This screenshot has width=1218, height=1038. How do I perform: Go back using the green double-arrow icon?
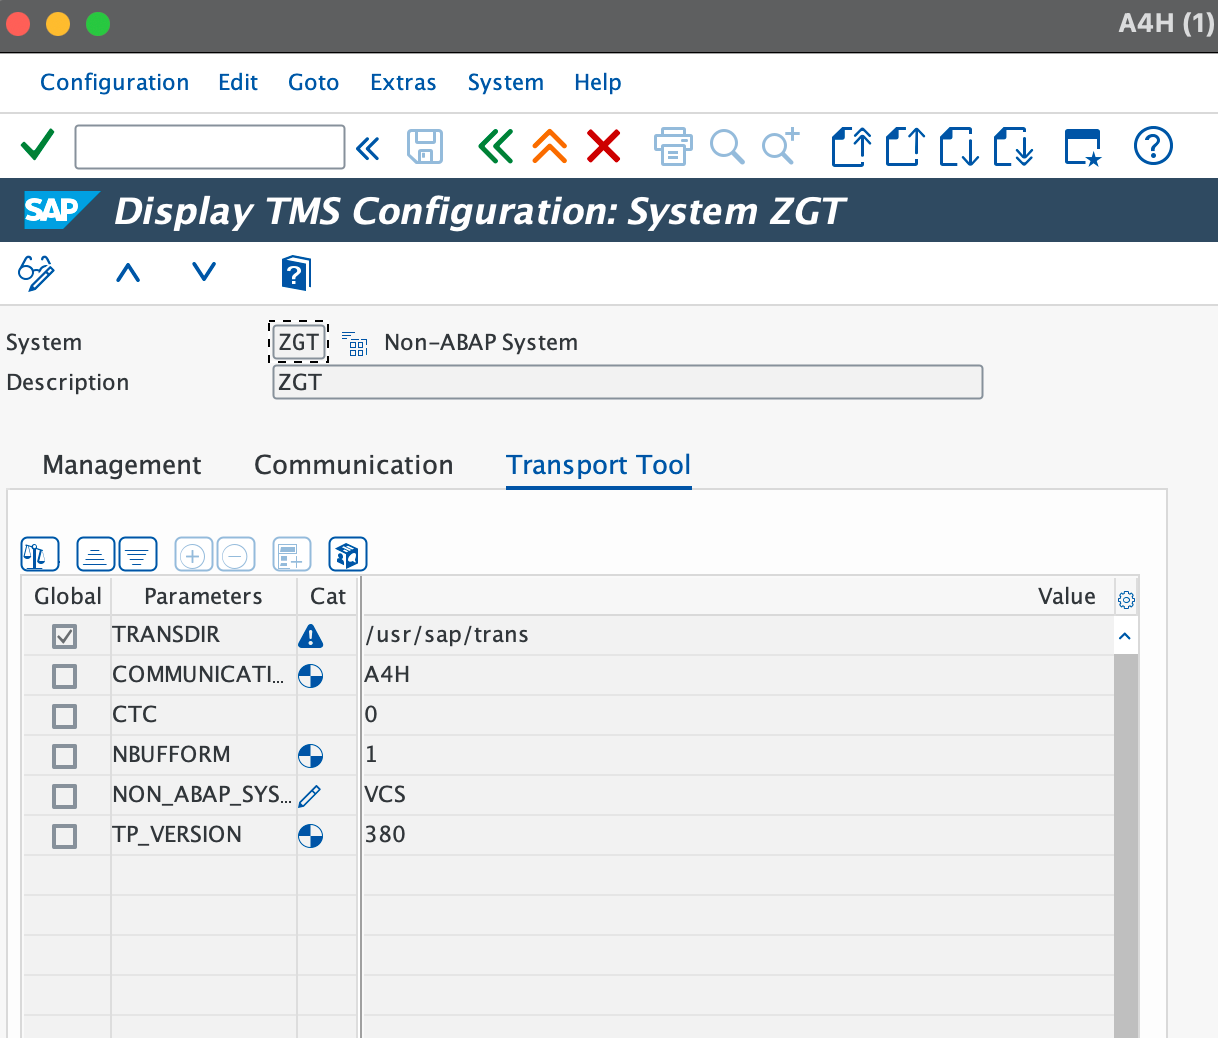click(496, 147)
